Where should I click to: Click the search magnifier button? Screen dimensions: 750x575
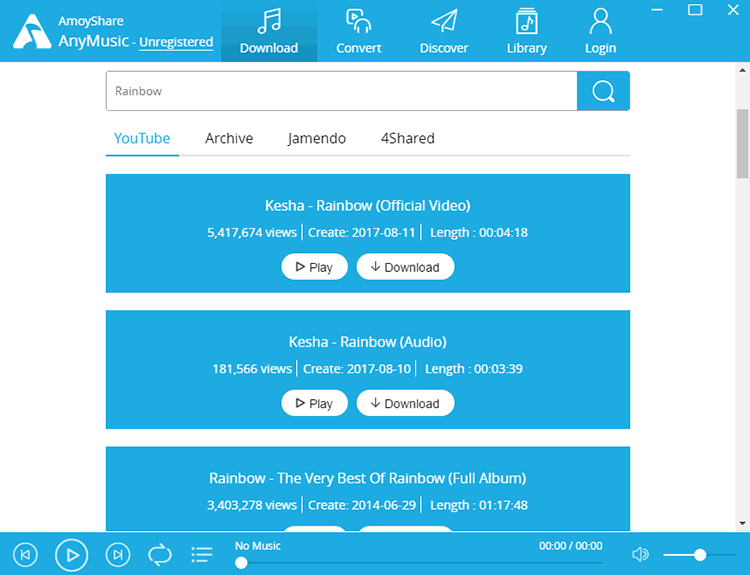click(603, 91)
